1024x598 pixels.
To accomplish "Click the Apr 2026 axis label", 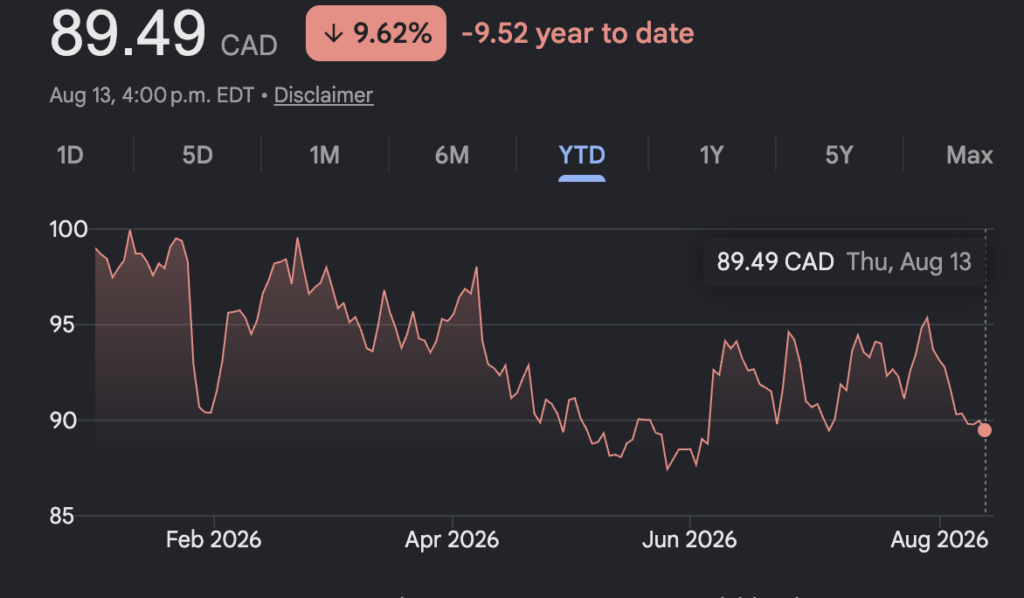I will click(452, 540).
